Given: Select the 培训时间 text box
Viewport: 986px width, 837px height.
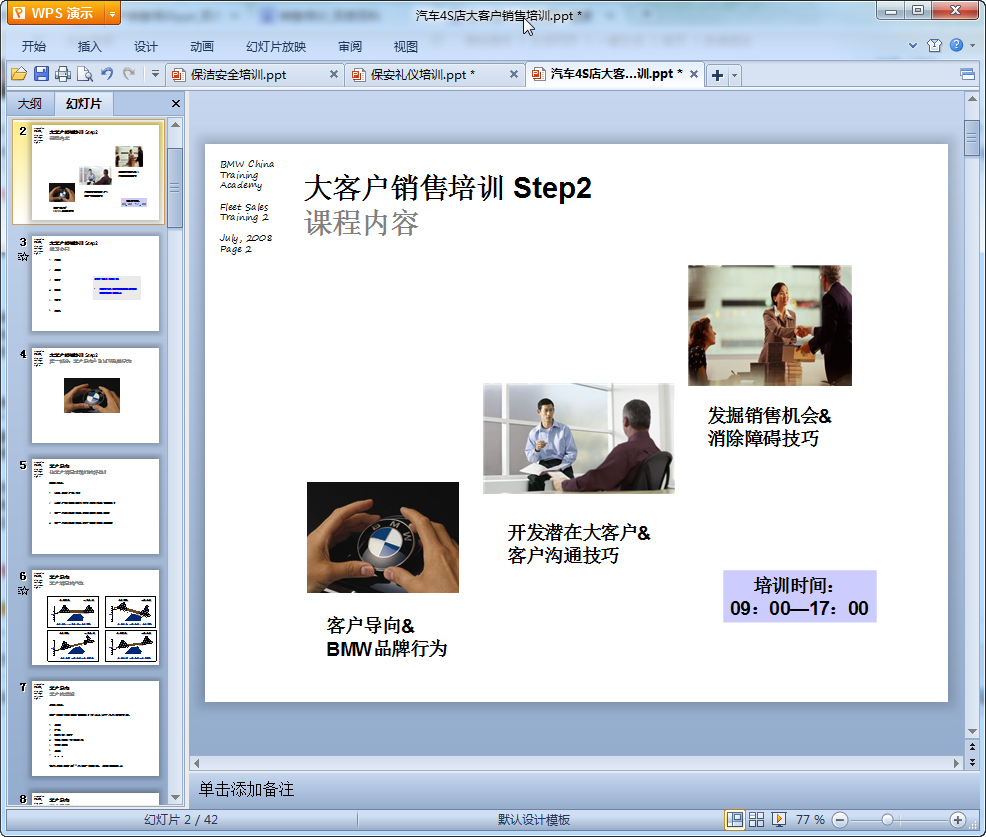Looking at the screenshot, I should (x=799, y=596).
